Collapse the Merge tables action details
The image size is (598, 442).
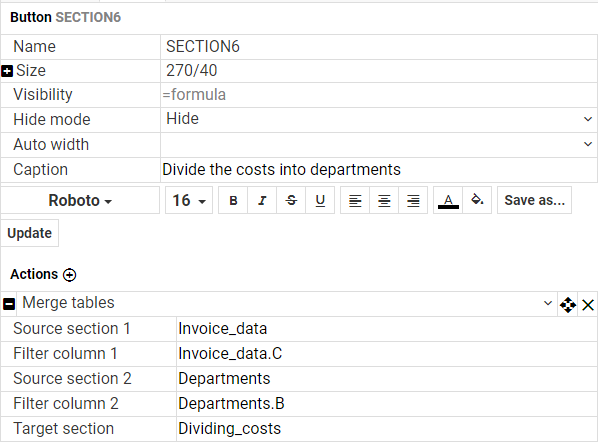9,304
